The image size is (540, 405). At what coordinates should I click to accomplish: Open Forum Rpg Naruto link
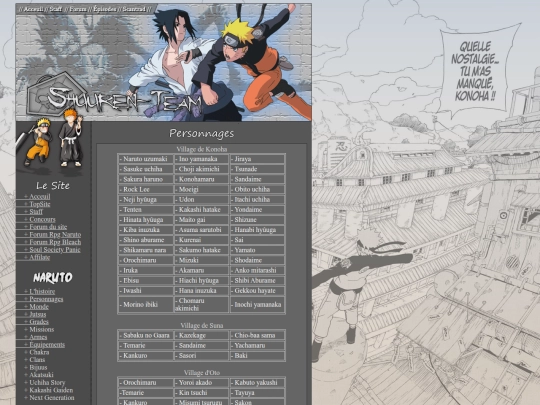pyautogui.click(x=55, y=234)
